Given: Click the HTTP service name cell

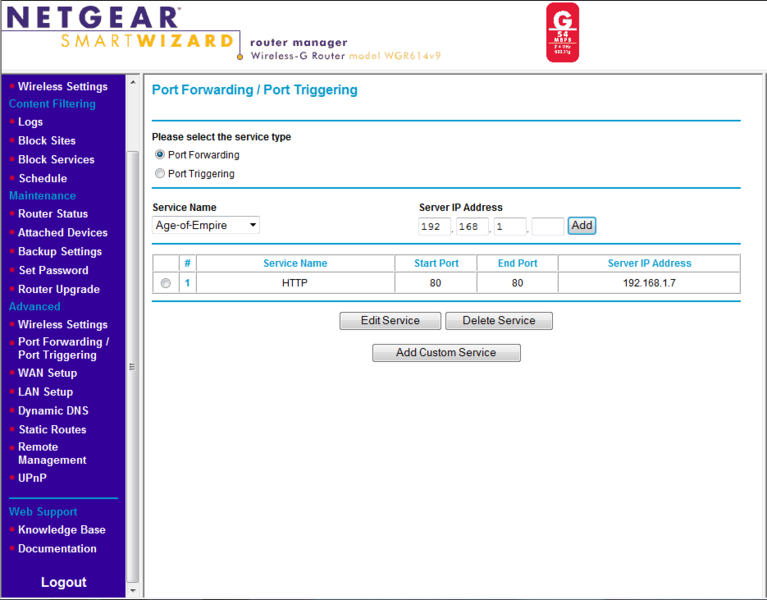Looking at the screenshot, I should tap(295, 283).
